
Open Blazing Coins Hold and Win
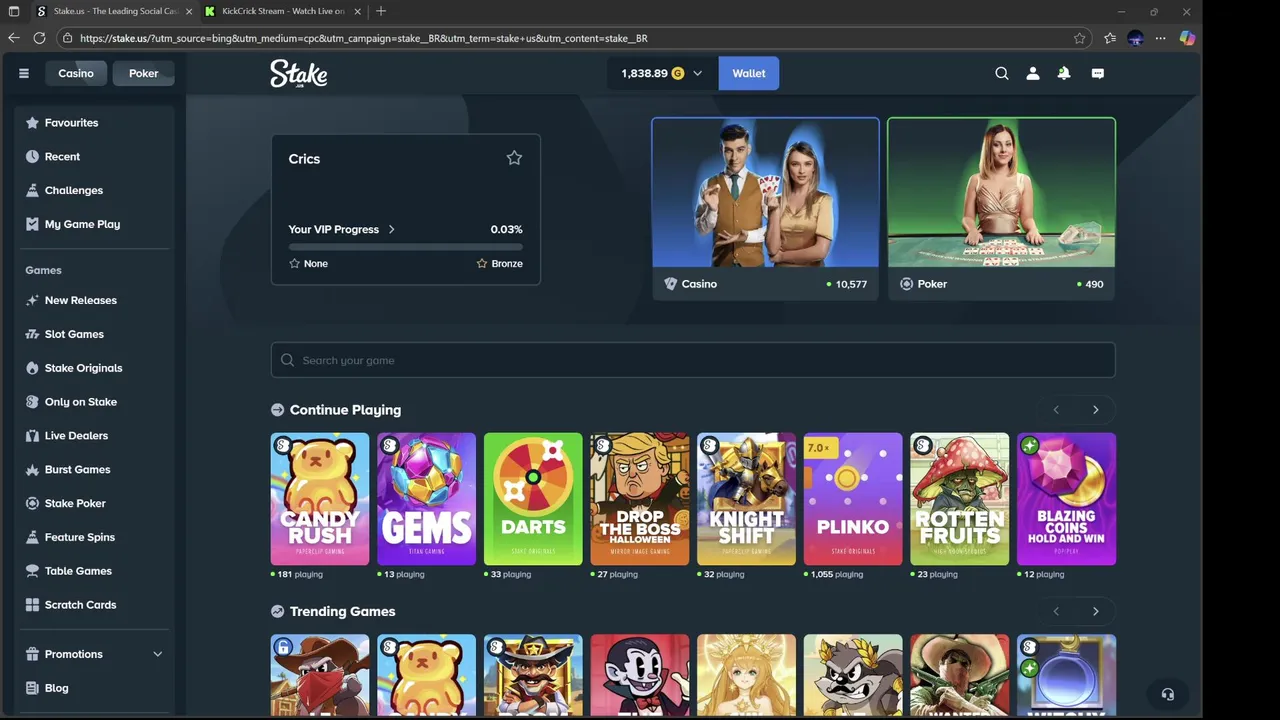click(1066, 499)
